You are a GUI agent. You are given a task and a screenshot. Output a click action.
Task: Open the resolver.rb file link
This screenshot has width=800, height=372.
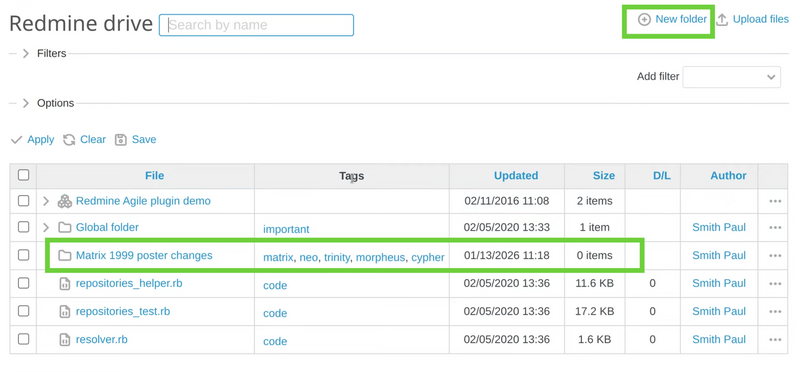(x=102, y=339)
